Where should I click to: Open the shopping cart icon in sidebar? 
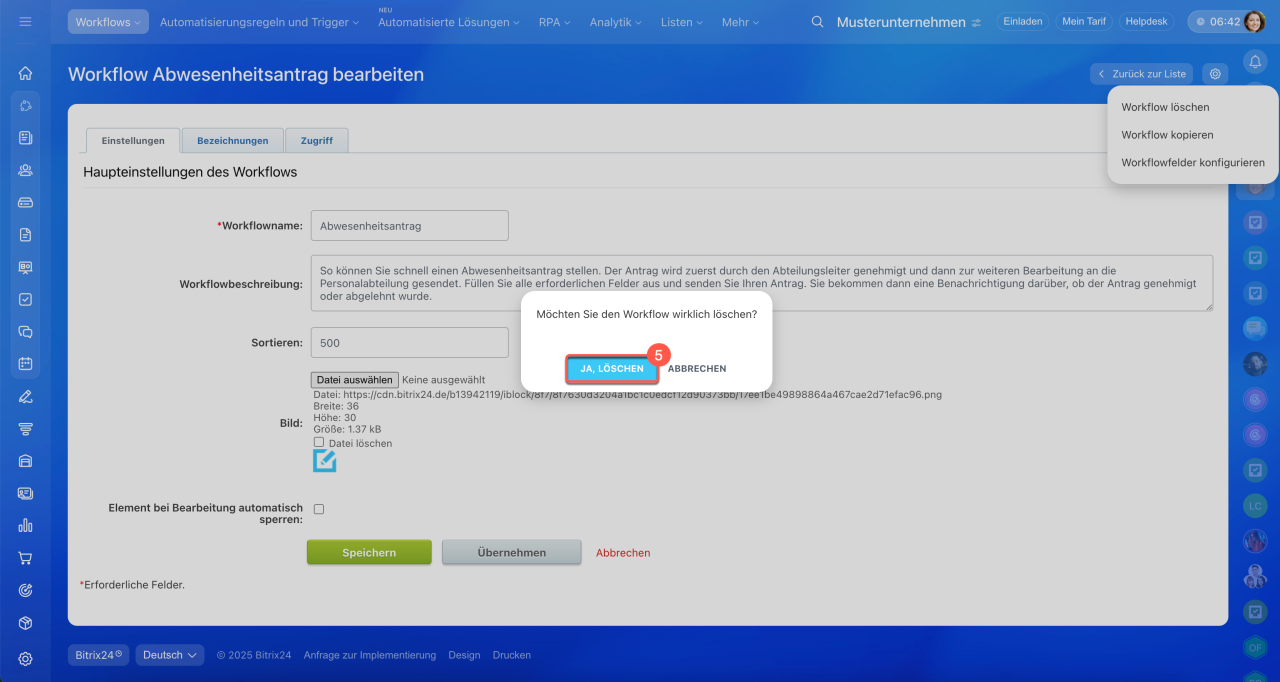click(x=26, y=558)
